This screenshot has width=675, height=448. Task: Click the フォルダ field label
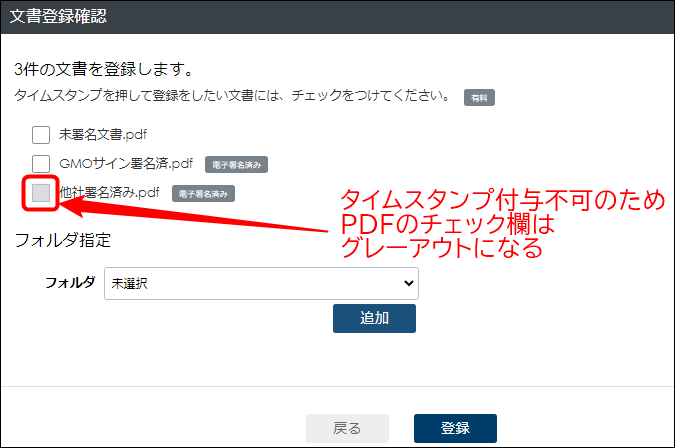pyautogui.click(x=69, y=283)
